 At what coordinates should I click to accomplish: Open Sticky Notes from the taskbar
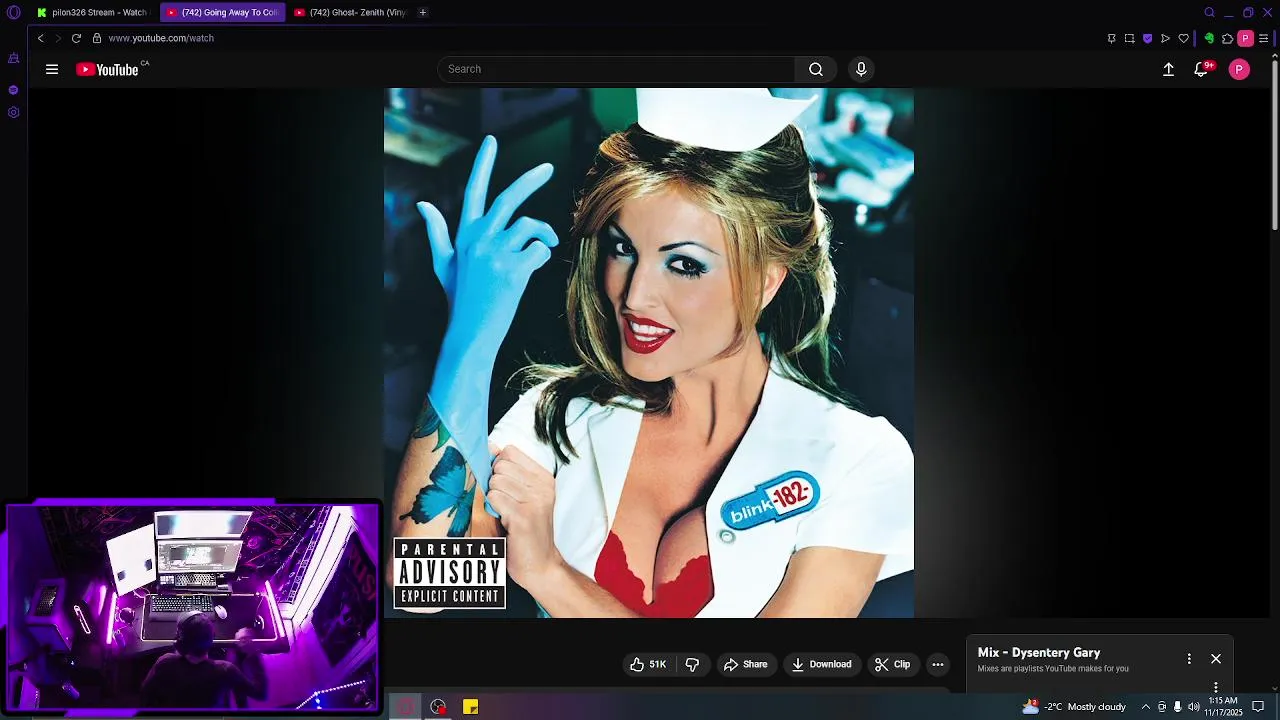(x=470, y=707)
